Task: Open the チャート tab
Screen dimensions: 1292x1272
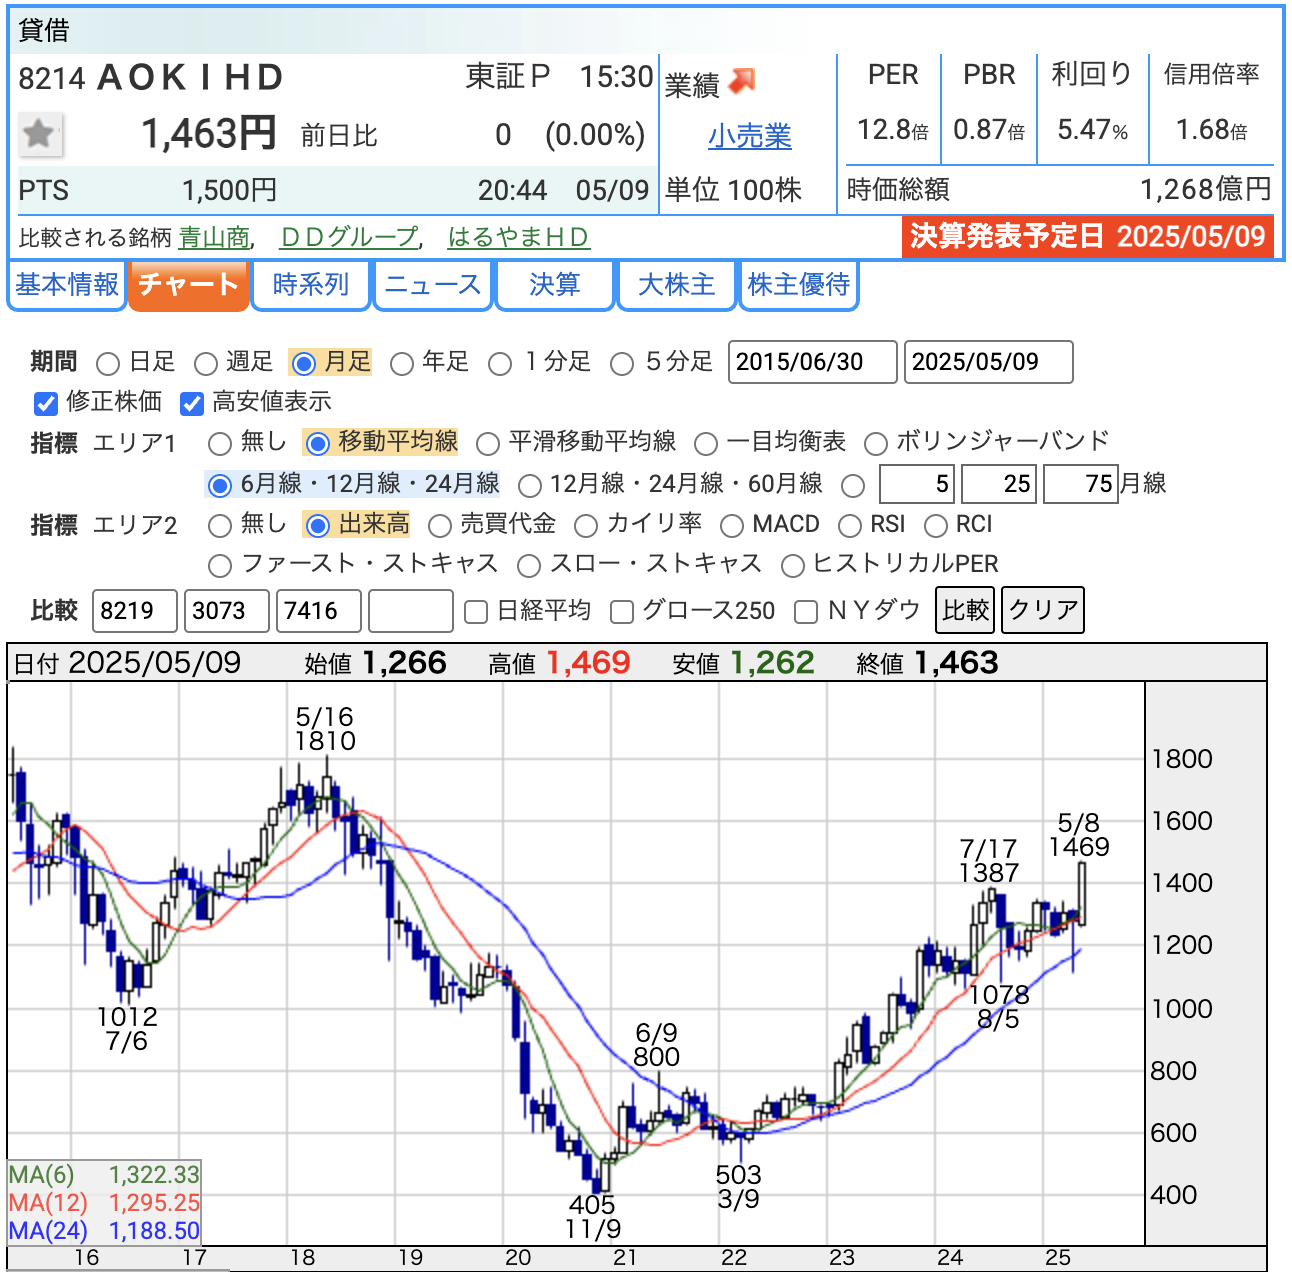Action: point(188,285)
